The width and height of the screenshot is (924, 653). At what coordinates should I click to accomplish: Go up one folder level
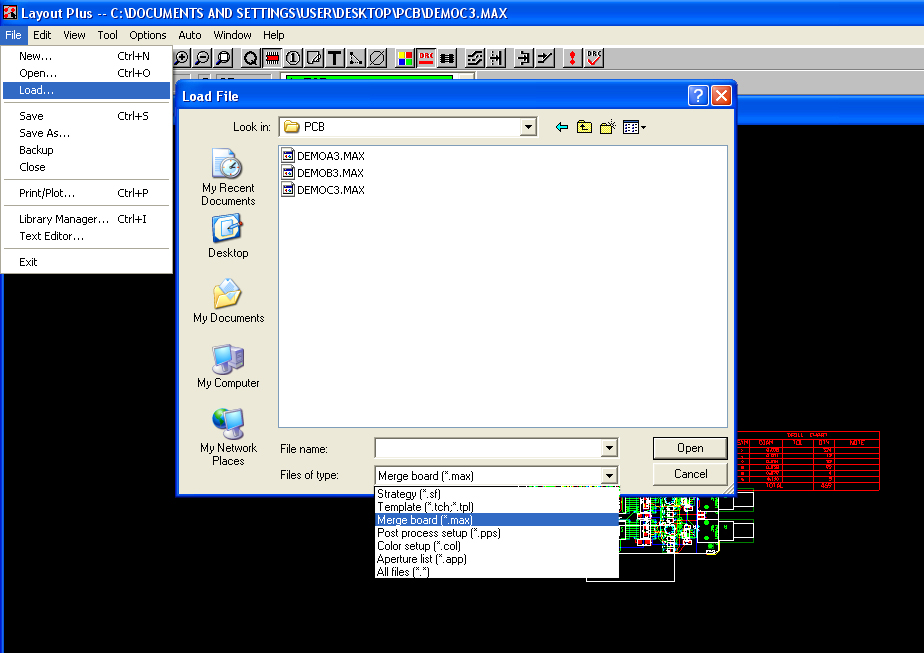[584, 127]
